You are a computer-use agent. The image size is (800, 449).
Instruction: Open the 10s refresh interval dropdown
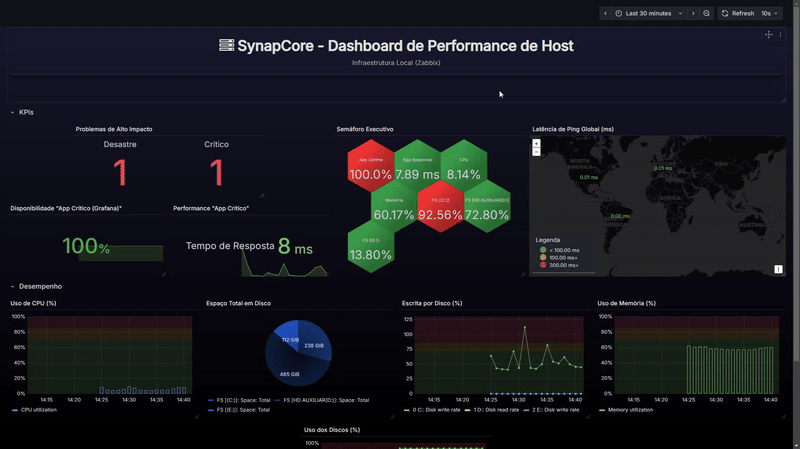[770, 14]
